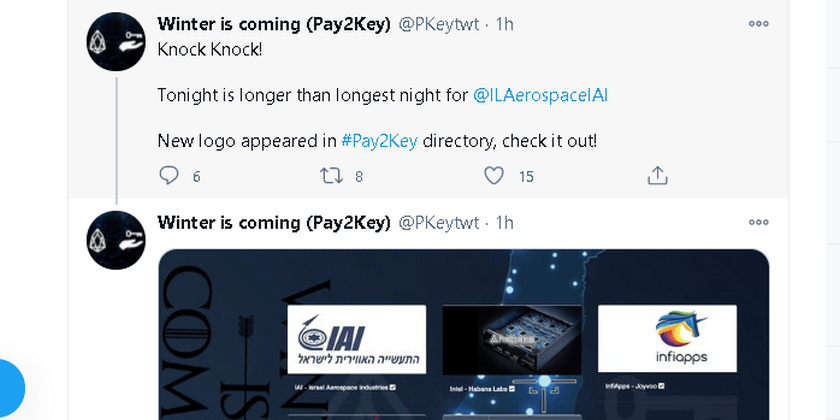Click the @PKeytwt handle on the second tweet
Image resolution: width=840 pixels, height=420 pixels.
coord(439,222)
